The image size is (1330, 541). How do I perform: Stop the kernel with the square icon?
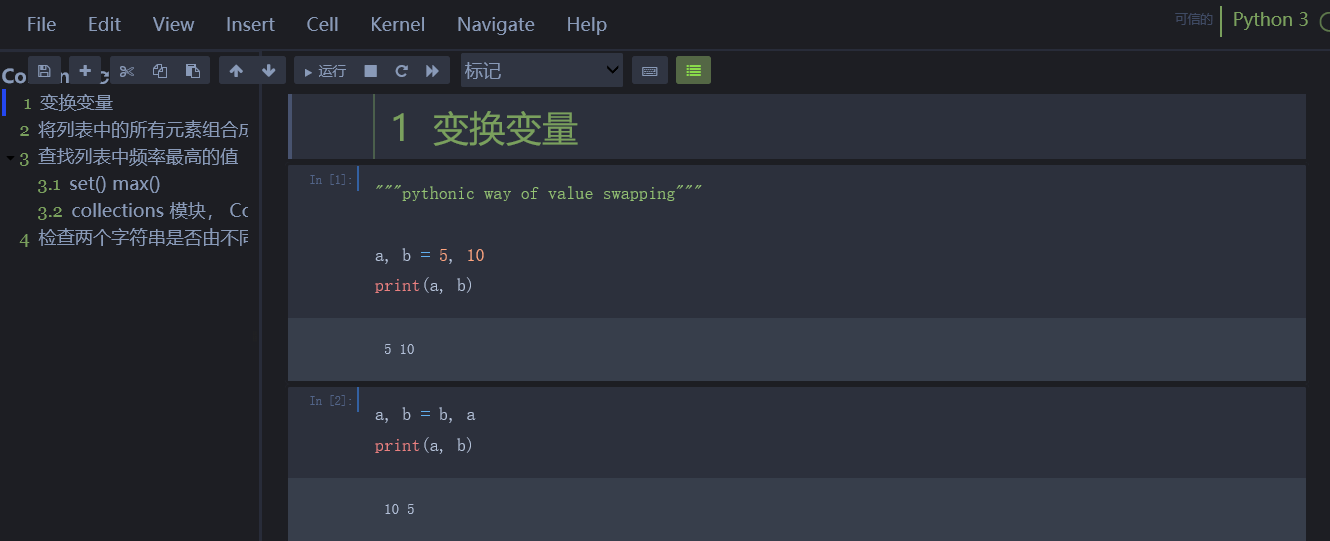370,71
